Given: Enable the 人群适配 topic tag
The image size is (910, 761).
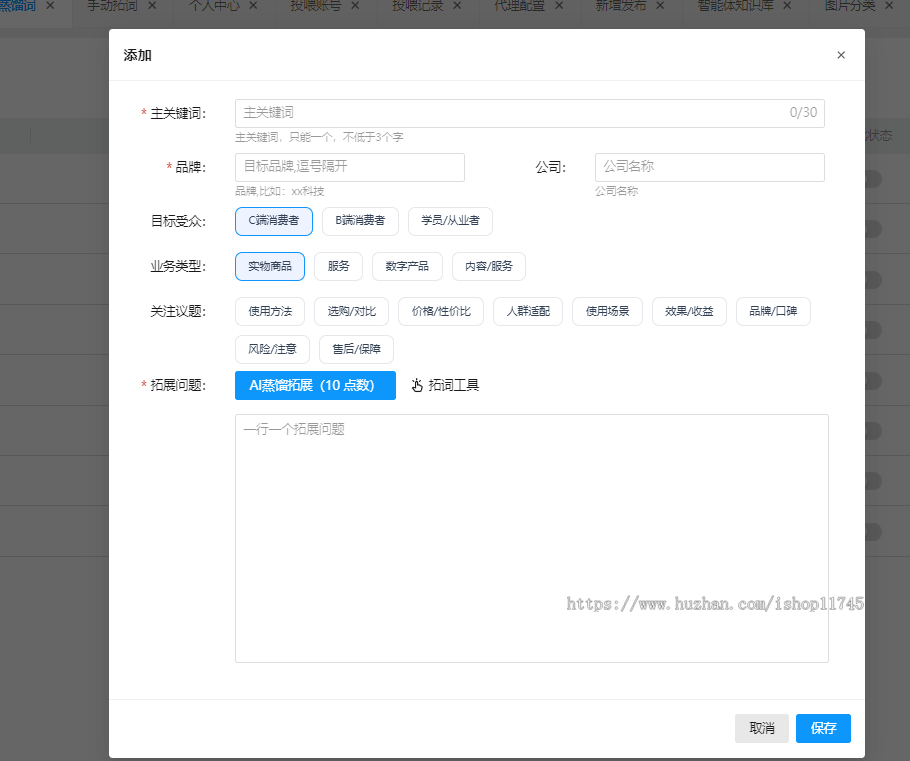Looking at the screenshot, I should [528, 312].
